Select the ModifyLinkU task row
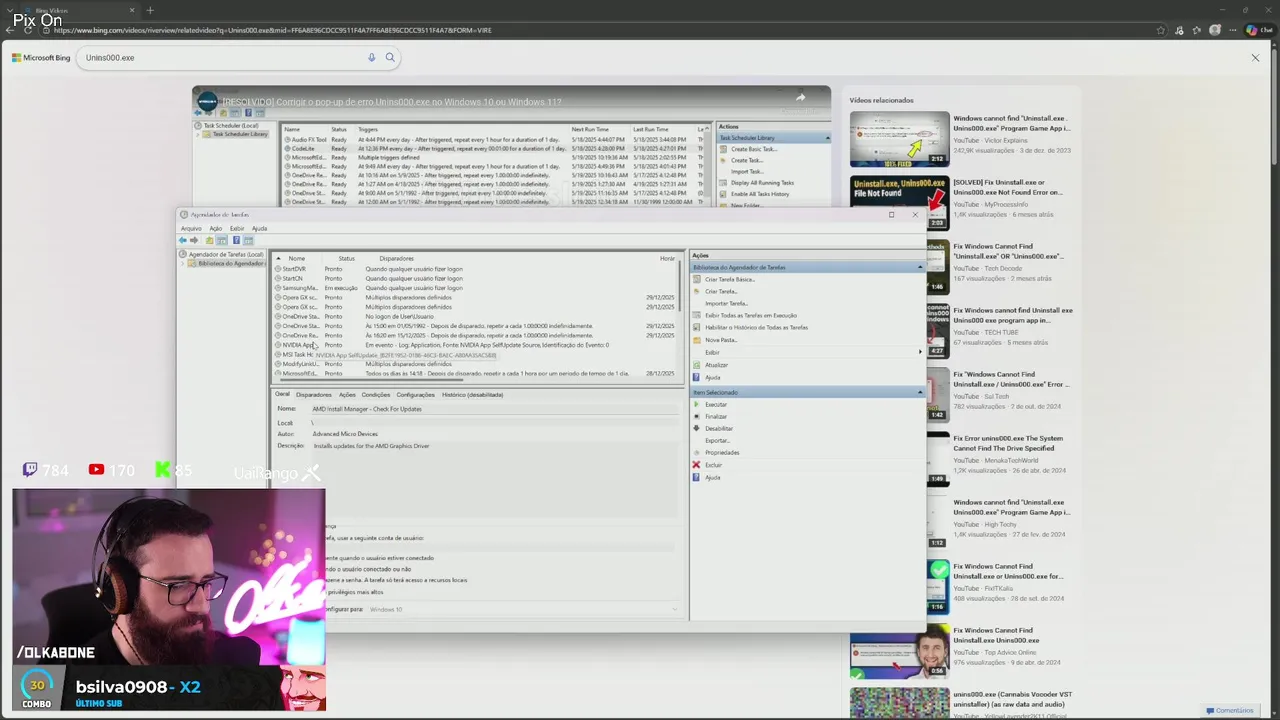 point(475,364)
